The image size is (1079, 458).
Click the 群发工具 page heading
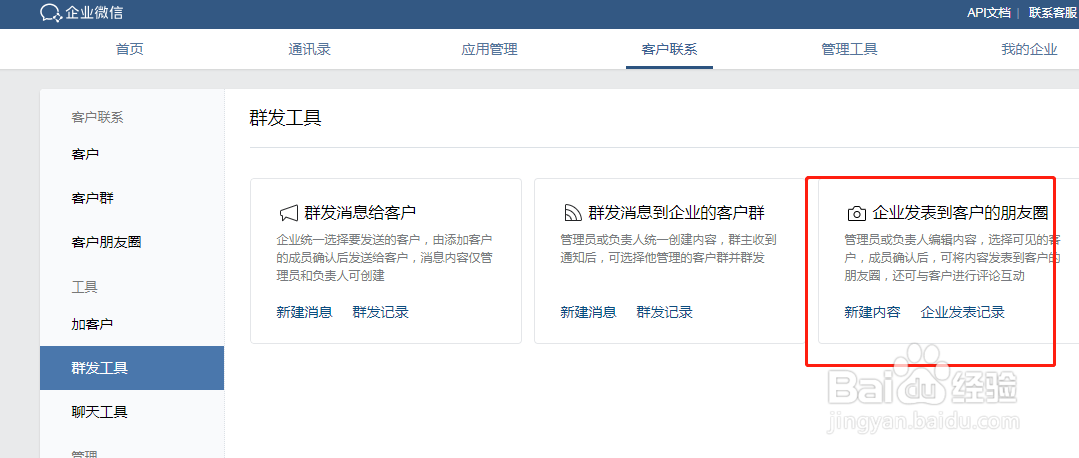[x=286, y=118]
